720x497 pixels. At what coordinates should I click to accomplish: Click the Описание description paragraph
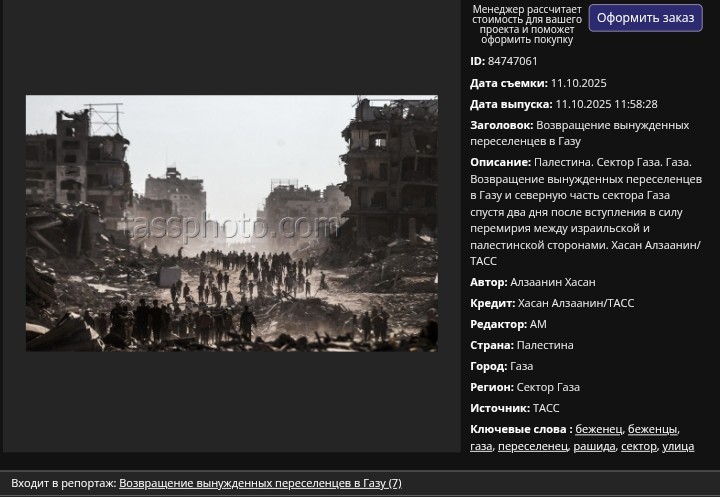point(585,212)
